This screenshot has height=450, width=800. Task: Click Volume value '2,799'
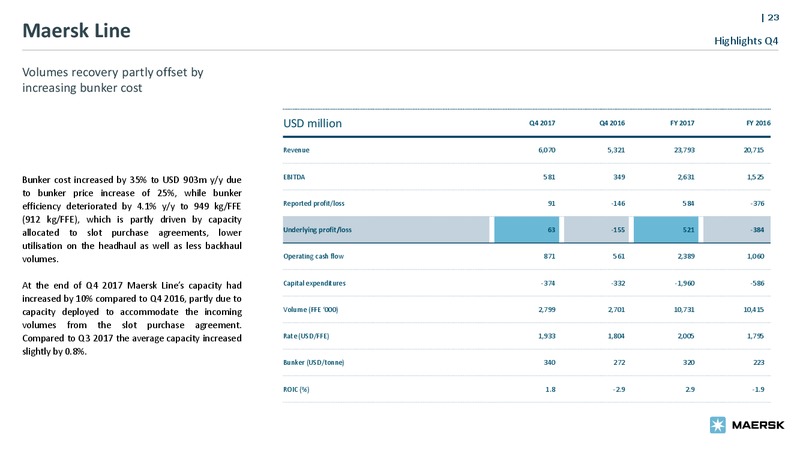pos(547,310)
